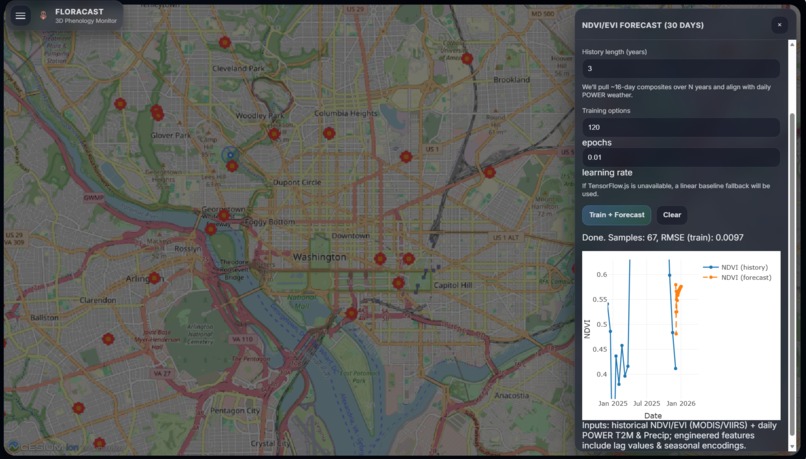Click the flower marker near Brookland top
Screen dimensions: 806x459
click(x=467, y=59)
